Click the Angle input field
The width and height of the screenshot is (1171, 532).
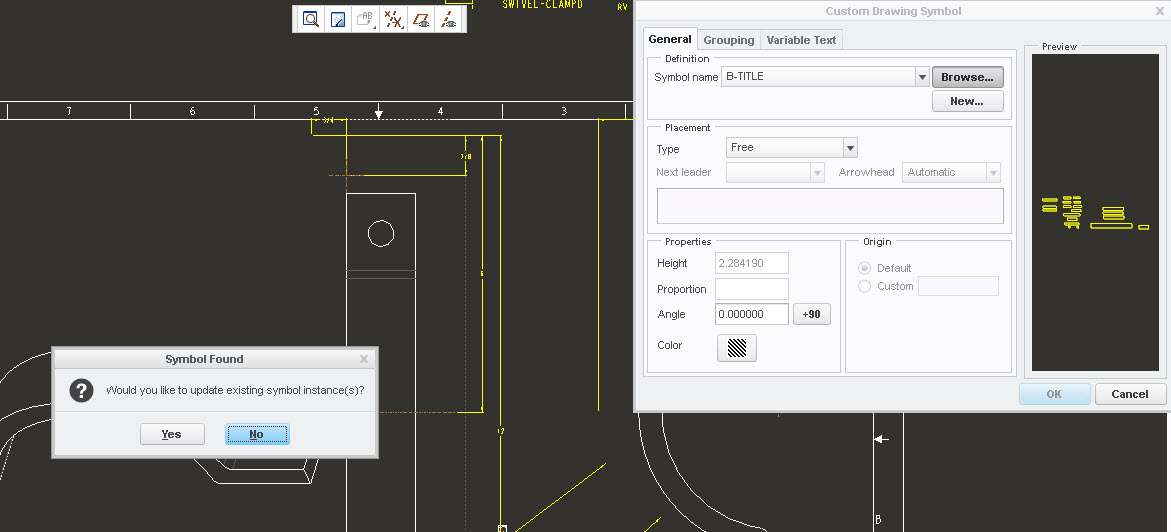click(x=751, y=315)
